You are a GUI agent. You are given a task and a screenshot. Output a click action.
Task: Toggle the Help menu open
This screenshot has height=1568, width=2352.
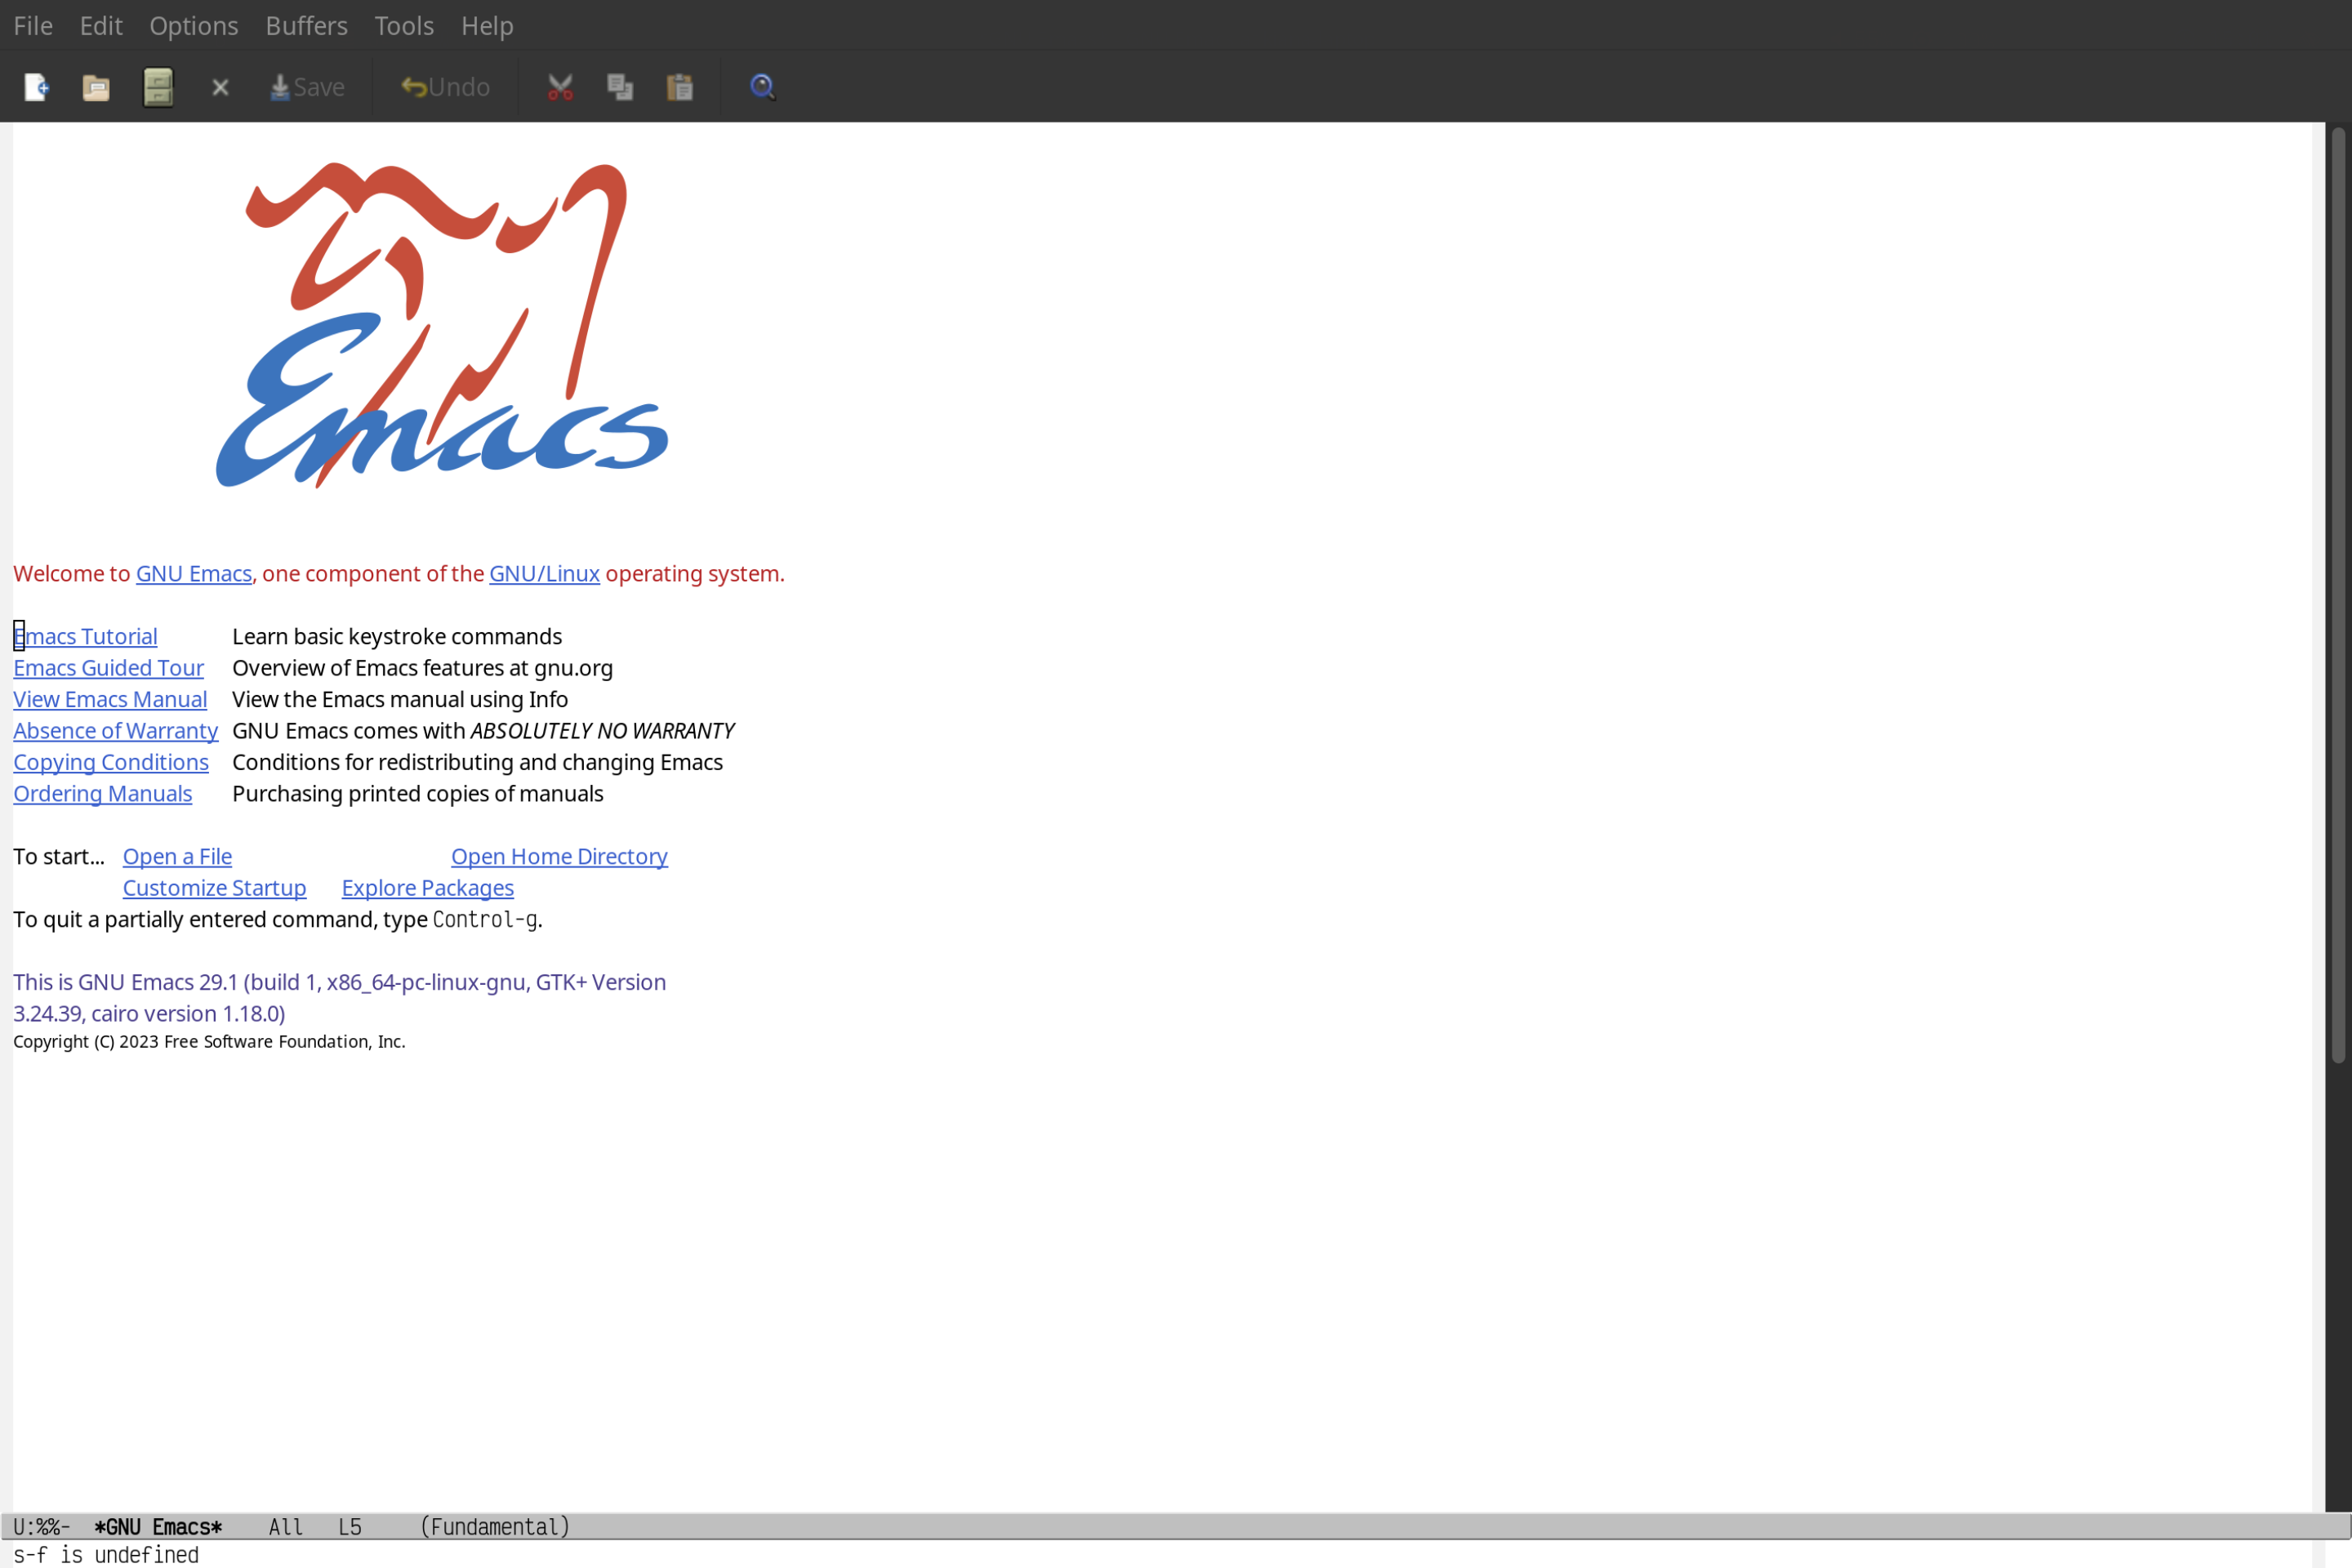point(487,24)
